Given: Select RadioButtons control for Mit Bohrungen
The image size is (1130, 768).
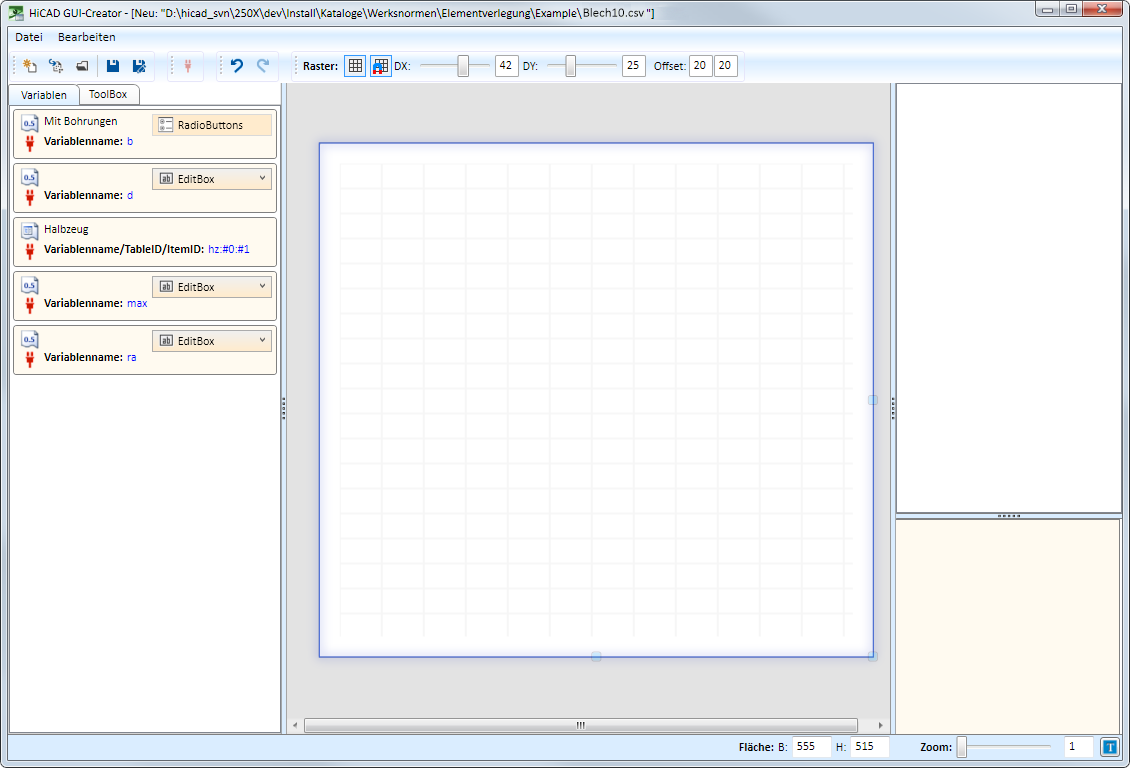Looking at the screenshot, I should (212, 125).
